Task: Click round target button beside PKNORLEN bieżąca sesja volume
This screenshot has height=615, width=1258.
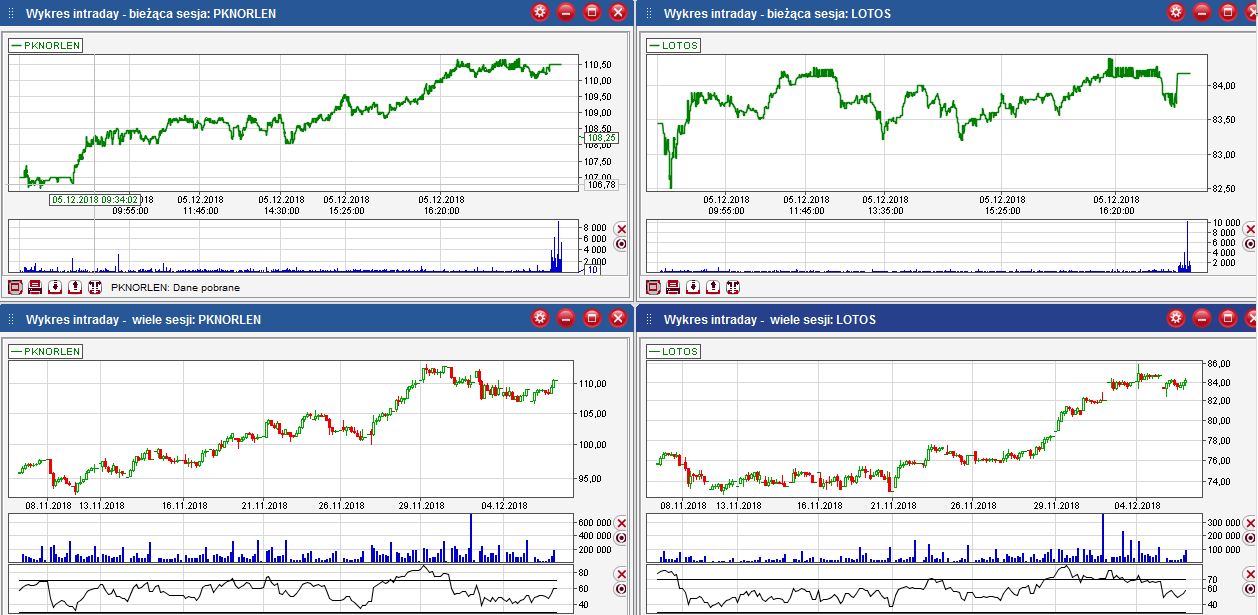Action: point(620,243)
